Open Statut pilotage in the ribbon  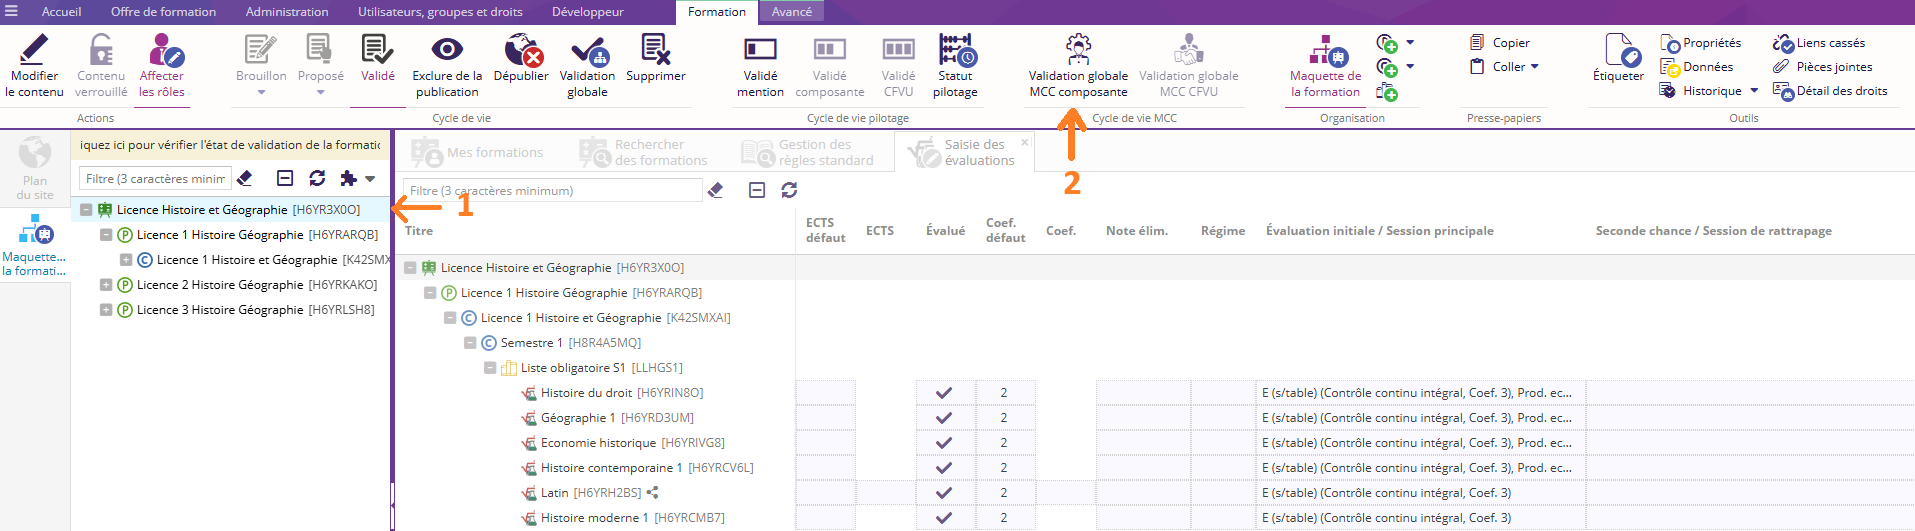[955, 51]
